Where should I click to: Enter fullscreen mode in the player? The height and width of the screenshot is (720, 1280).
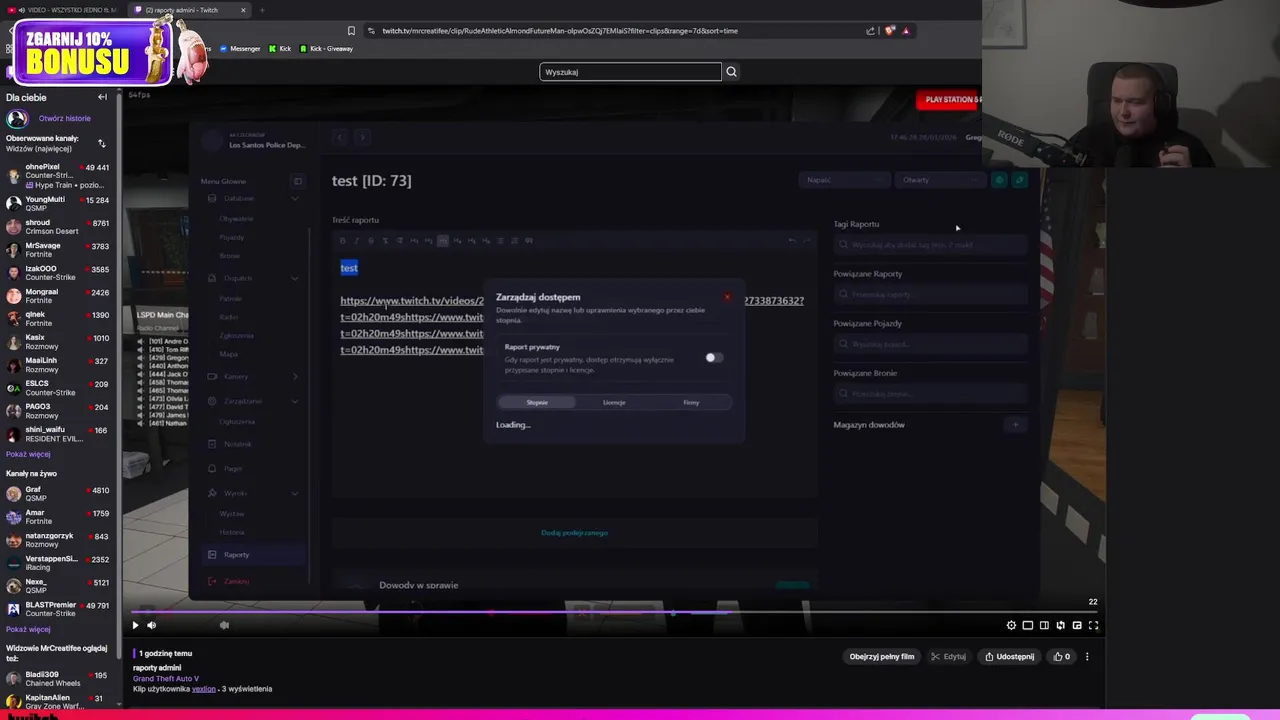click(x=1093, y=625)
